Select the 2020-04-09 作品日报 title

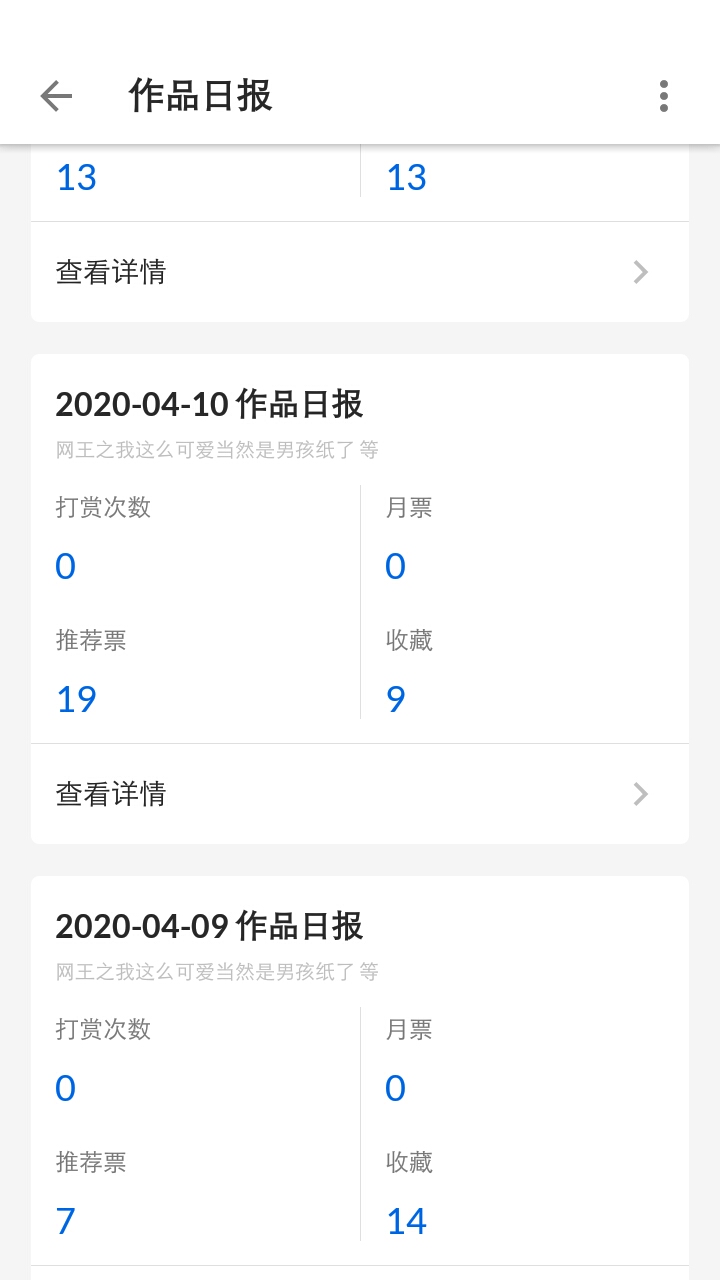pos(209,926)
